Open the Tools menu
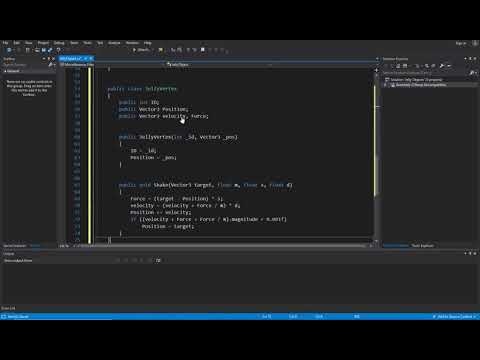Viewport: 480px width, 360px height. (87, 43)
